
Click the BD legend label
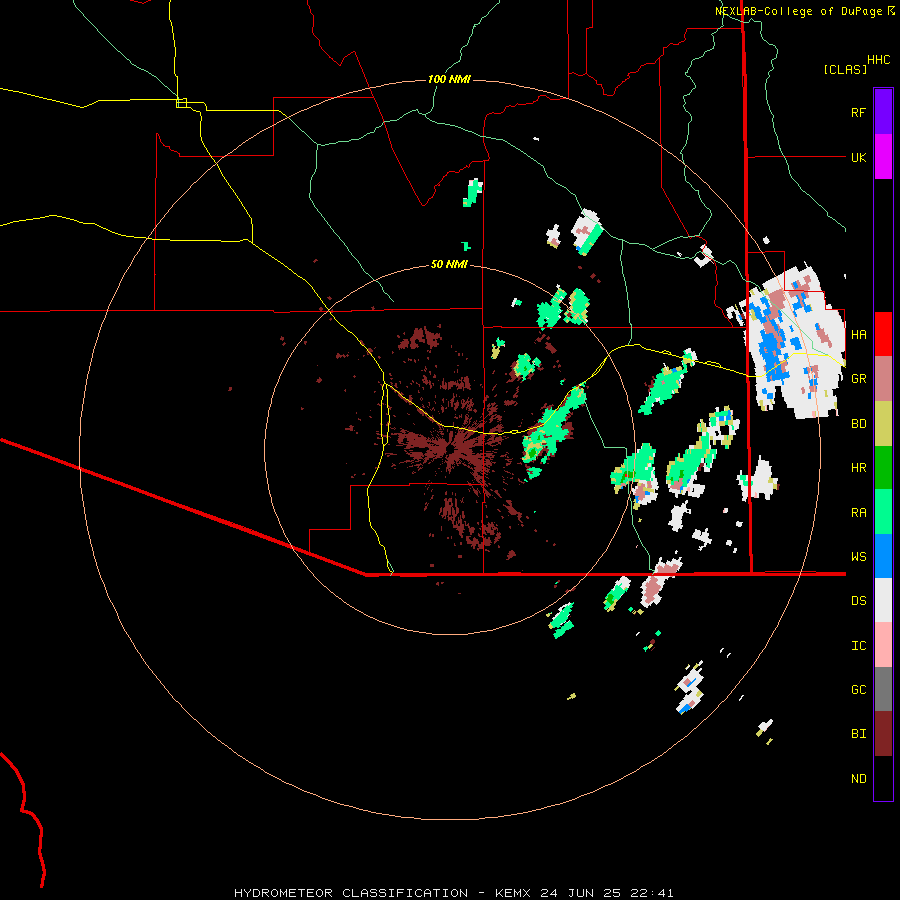[x=858, y=424]
